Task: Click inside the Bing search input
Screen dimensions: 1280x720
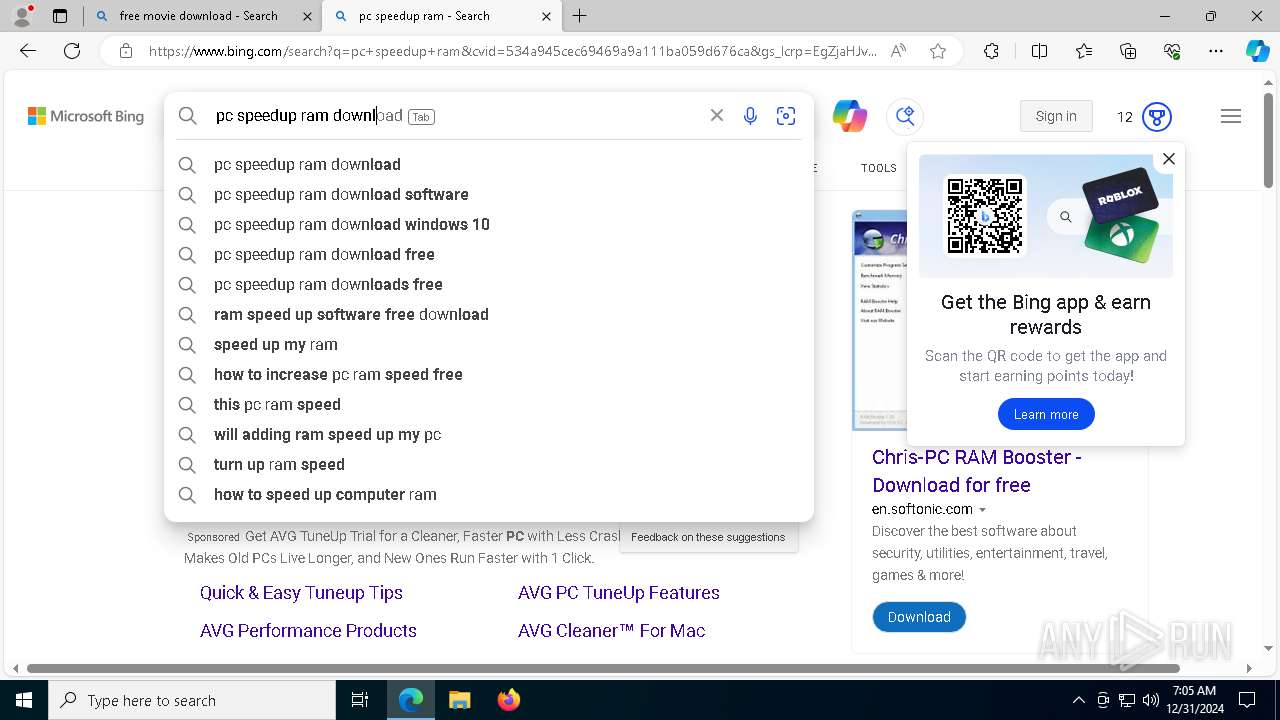Action: pyautogui.click(x=455, y=116)
